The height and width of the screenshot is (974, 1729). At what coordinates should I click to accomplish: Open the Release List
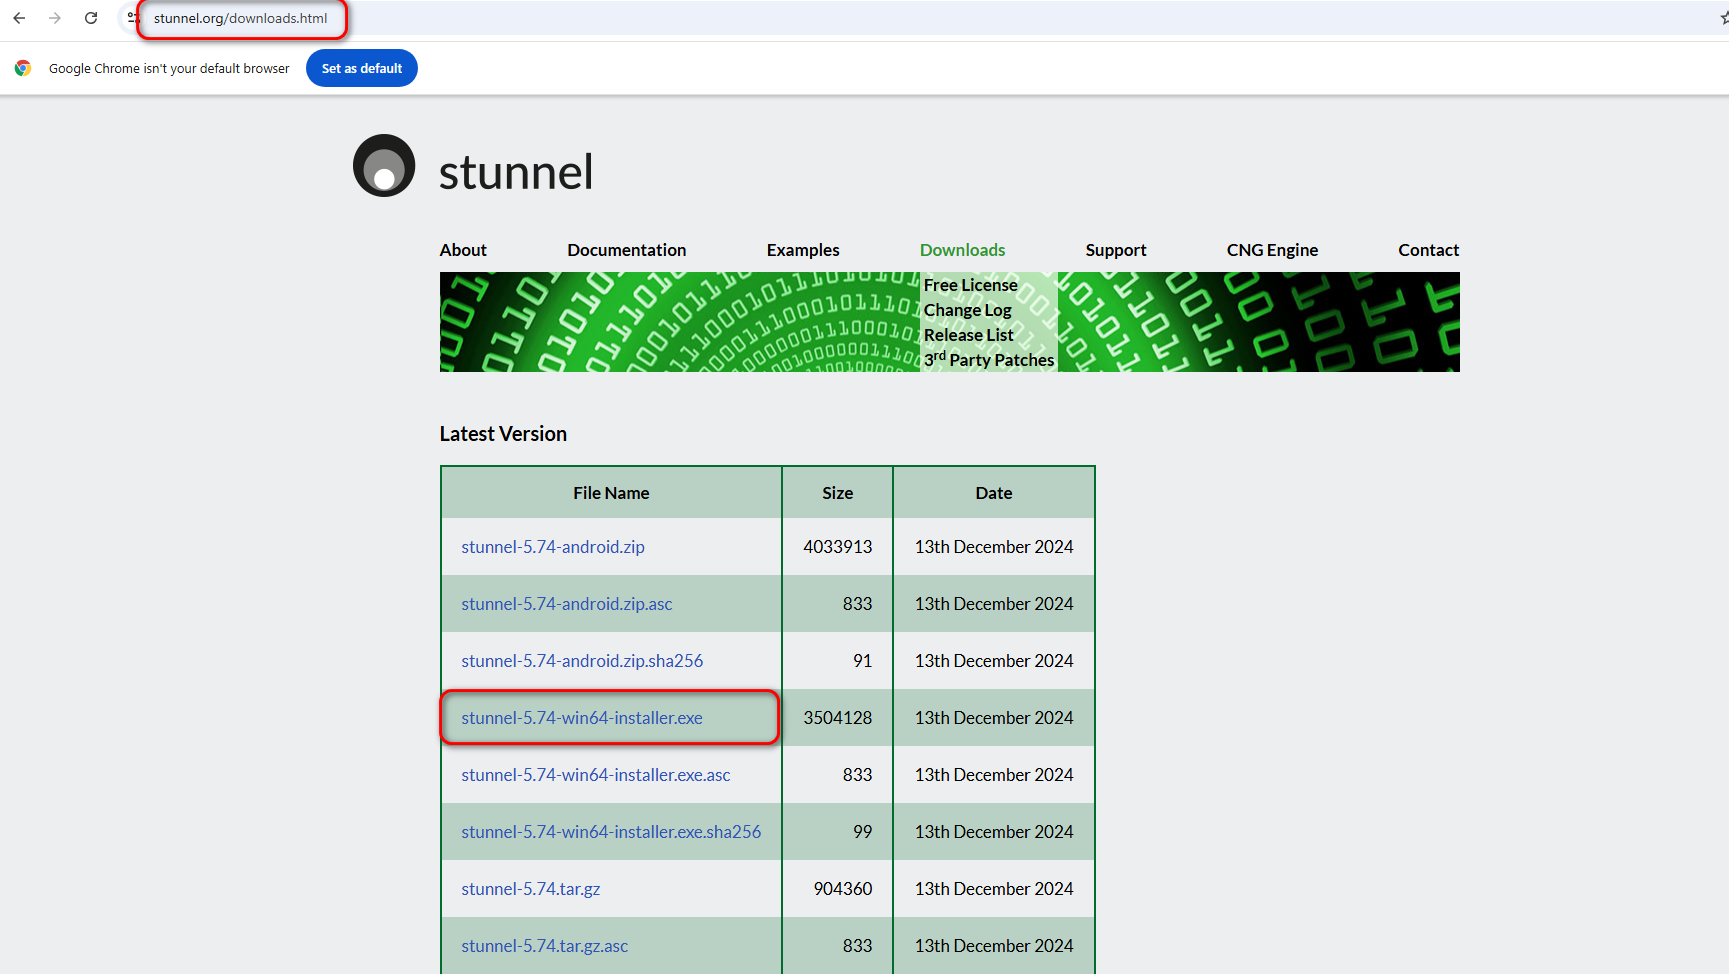968,335
